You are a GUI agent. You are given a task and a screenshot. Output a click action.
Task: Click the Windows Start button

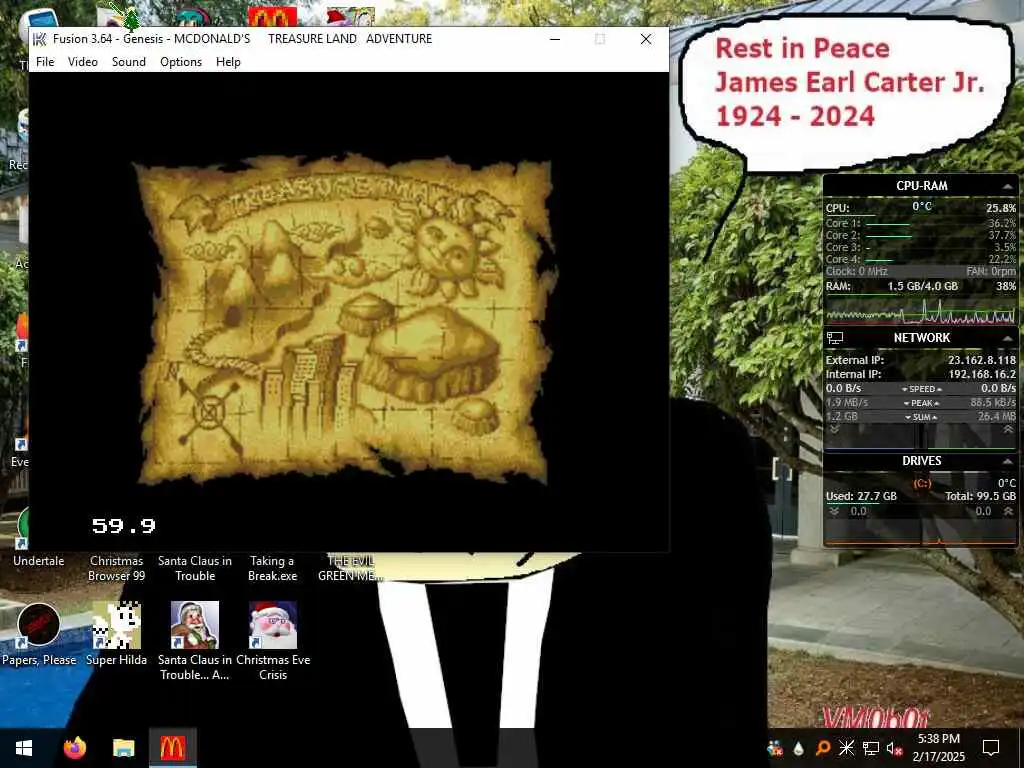[24, 748]
